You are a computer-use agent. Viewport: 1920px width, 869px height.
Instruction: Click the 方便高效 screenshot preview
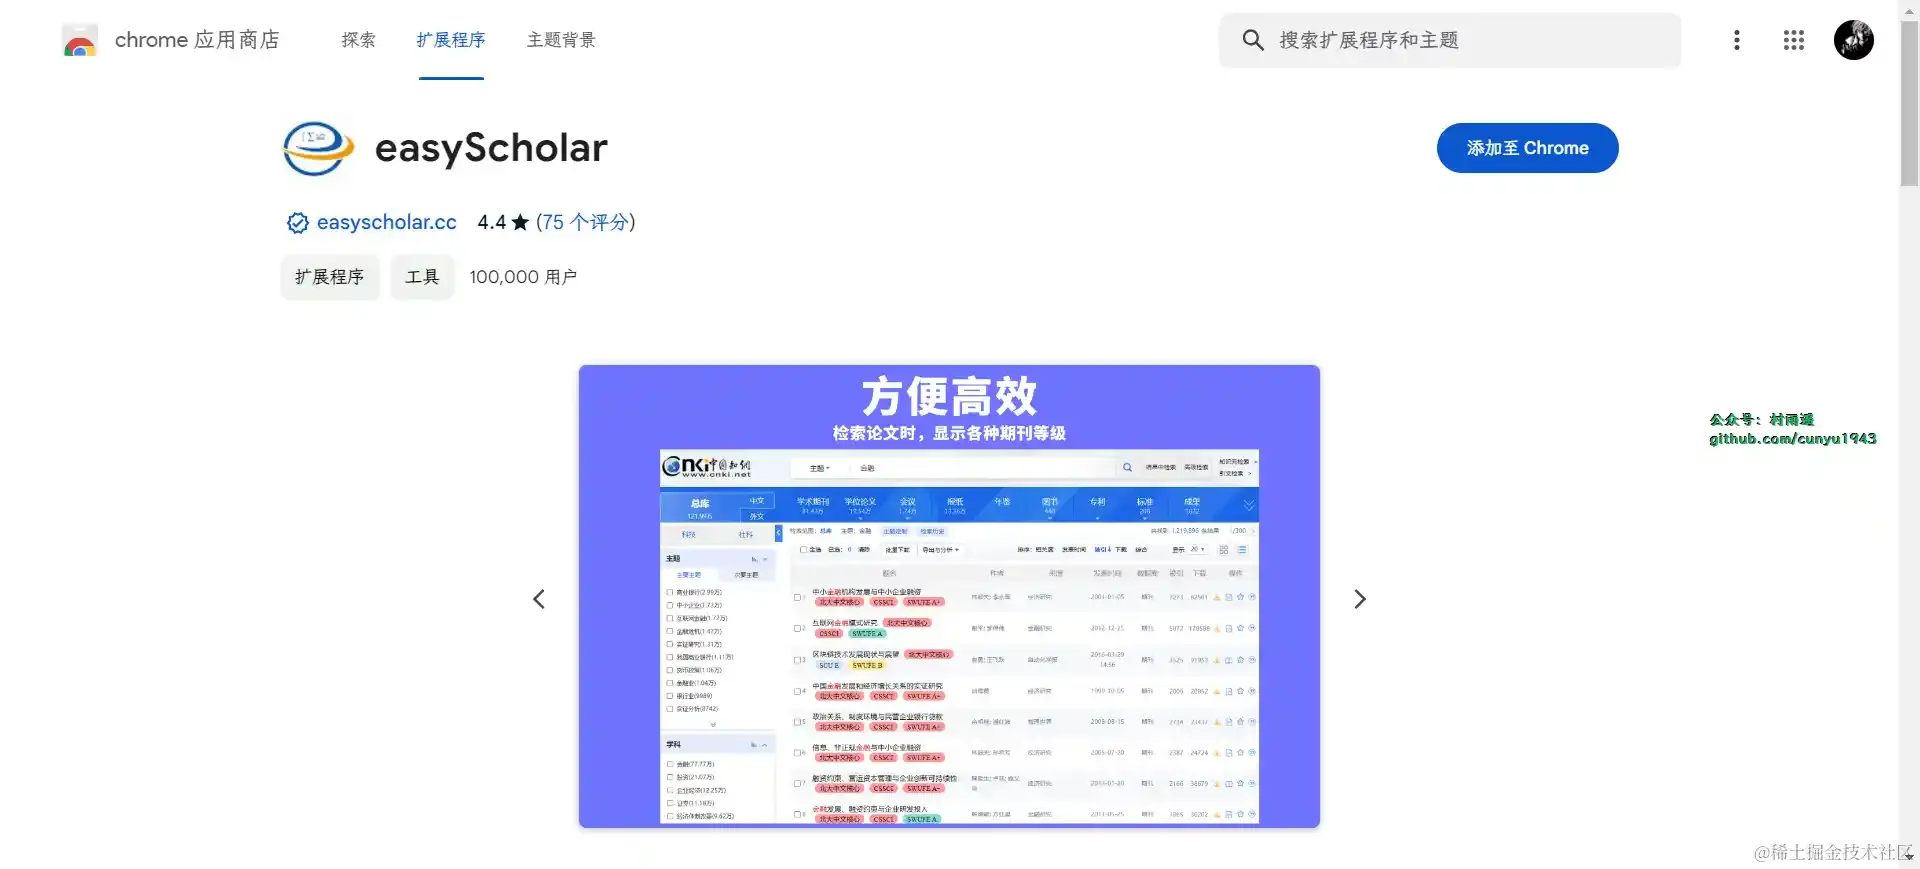coord(949,596)
